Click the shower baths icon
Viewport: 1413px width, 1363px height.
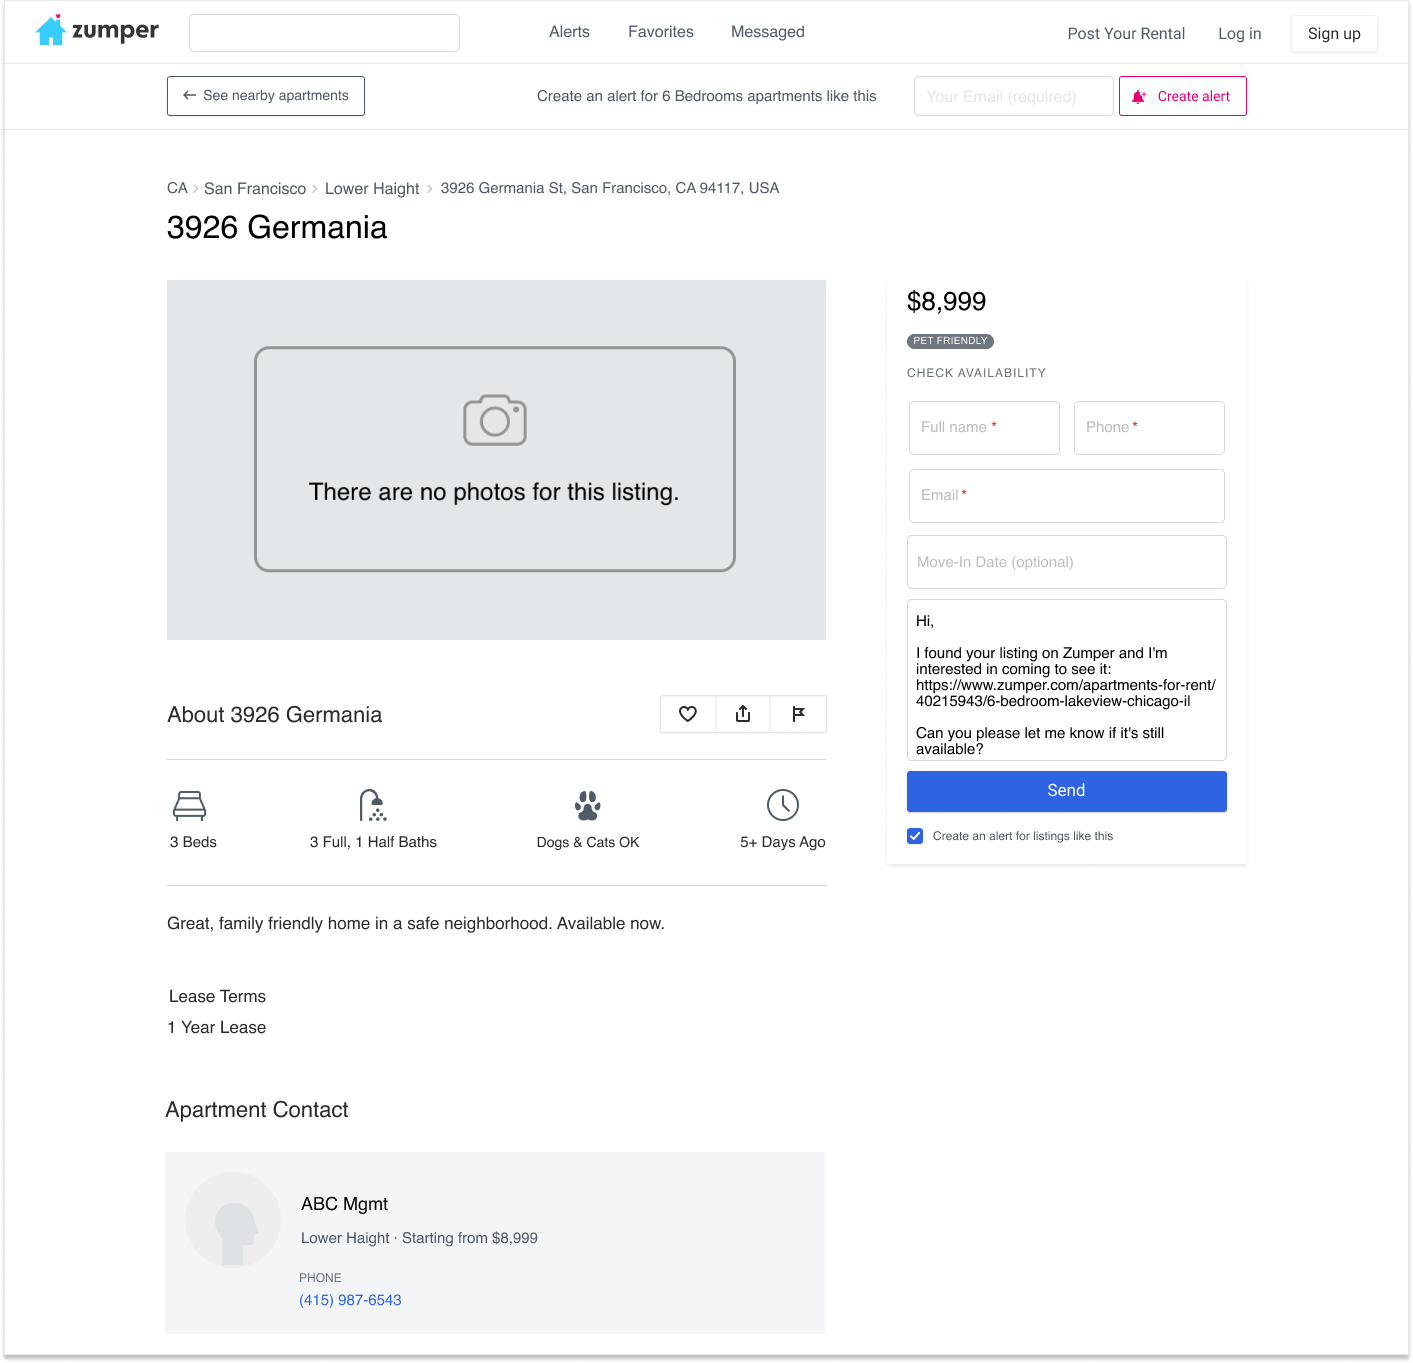click(372, 805)
